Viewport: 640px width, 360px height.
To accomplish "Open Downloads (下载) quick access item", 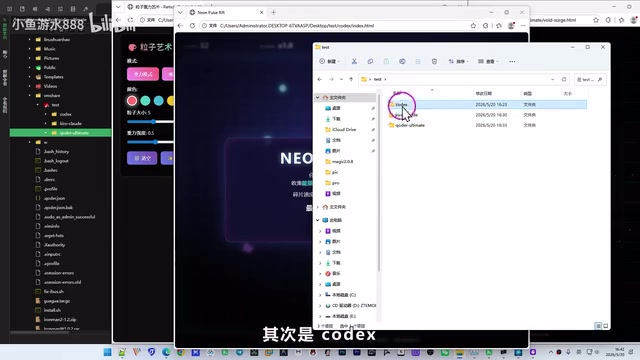I will (336, 119).
